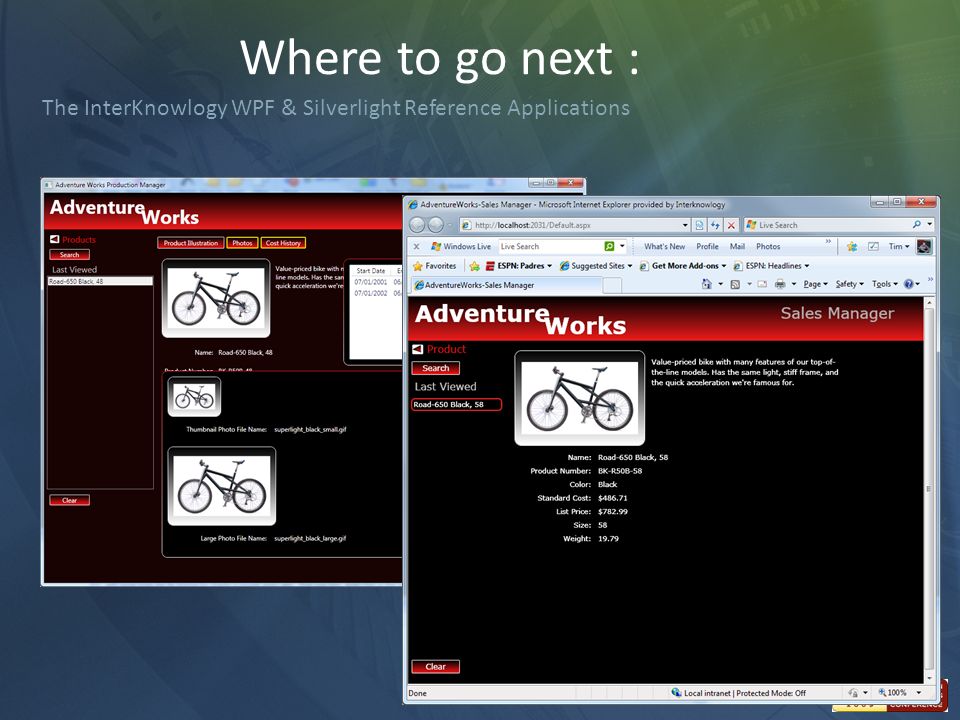Click the Product back arrow icon in Sales Manager

[418, 349]
